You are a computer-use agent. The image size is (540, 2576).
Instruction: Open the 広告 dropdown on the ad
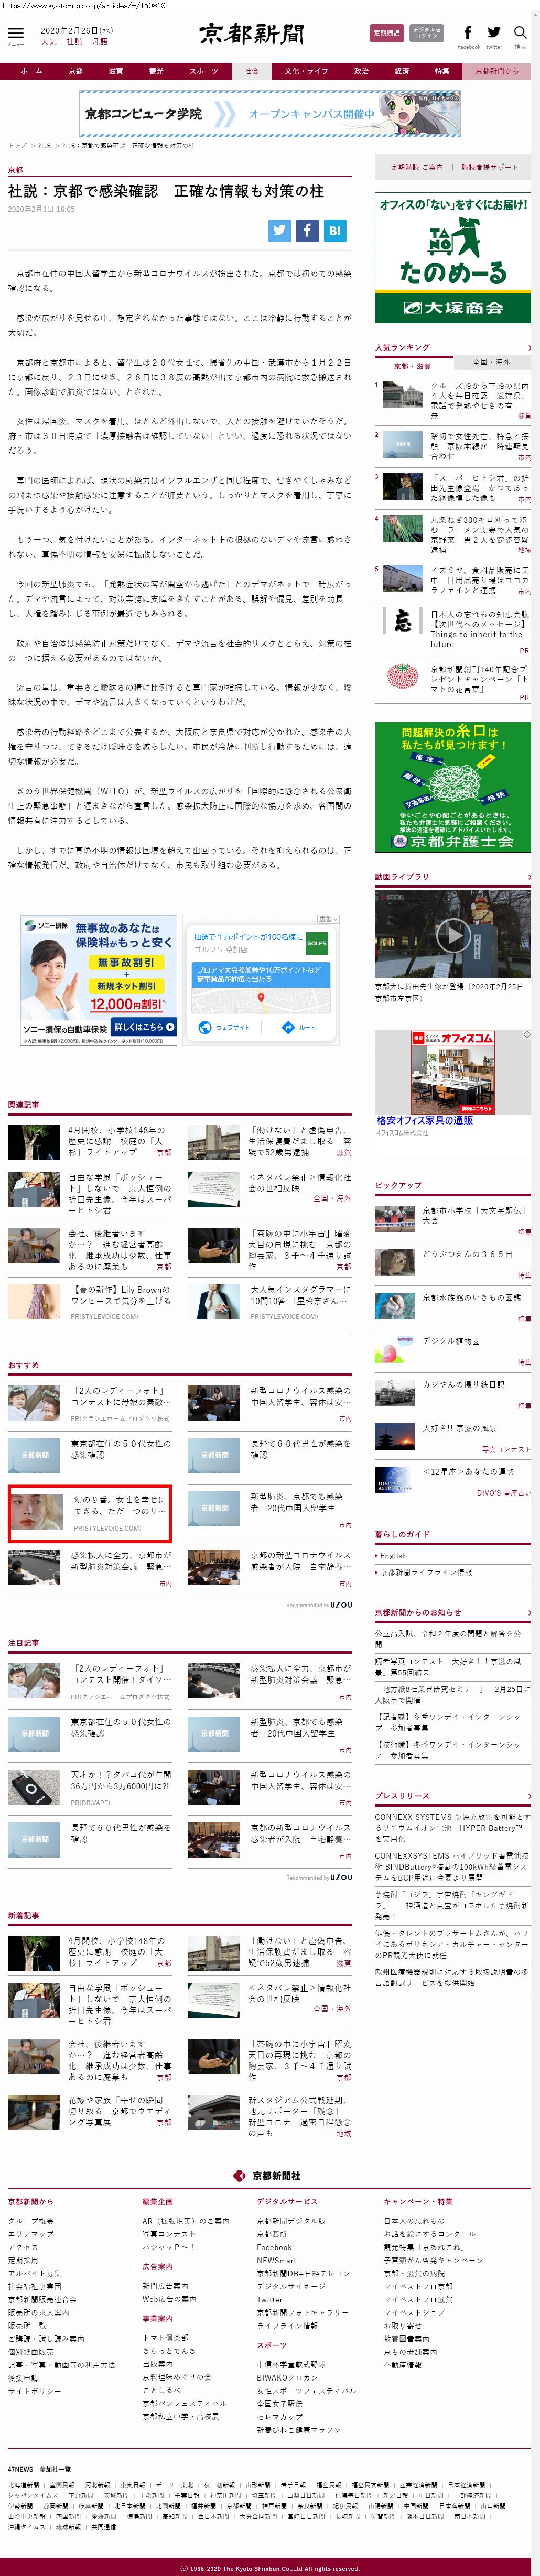click(328, 919)
